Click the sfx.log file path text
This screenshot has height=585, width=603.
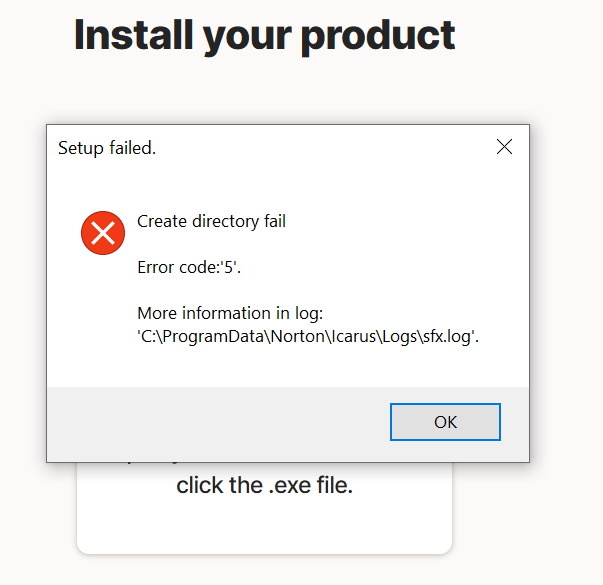(308, 337)
